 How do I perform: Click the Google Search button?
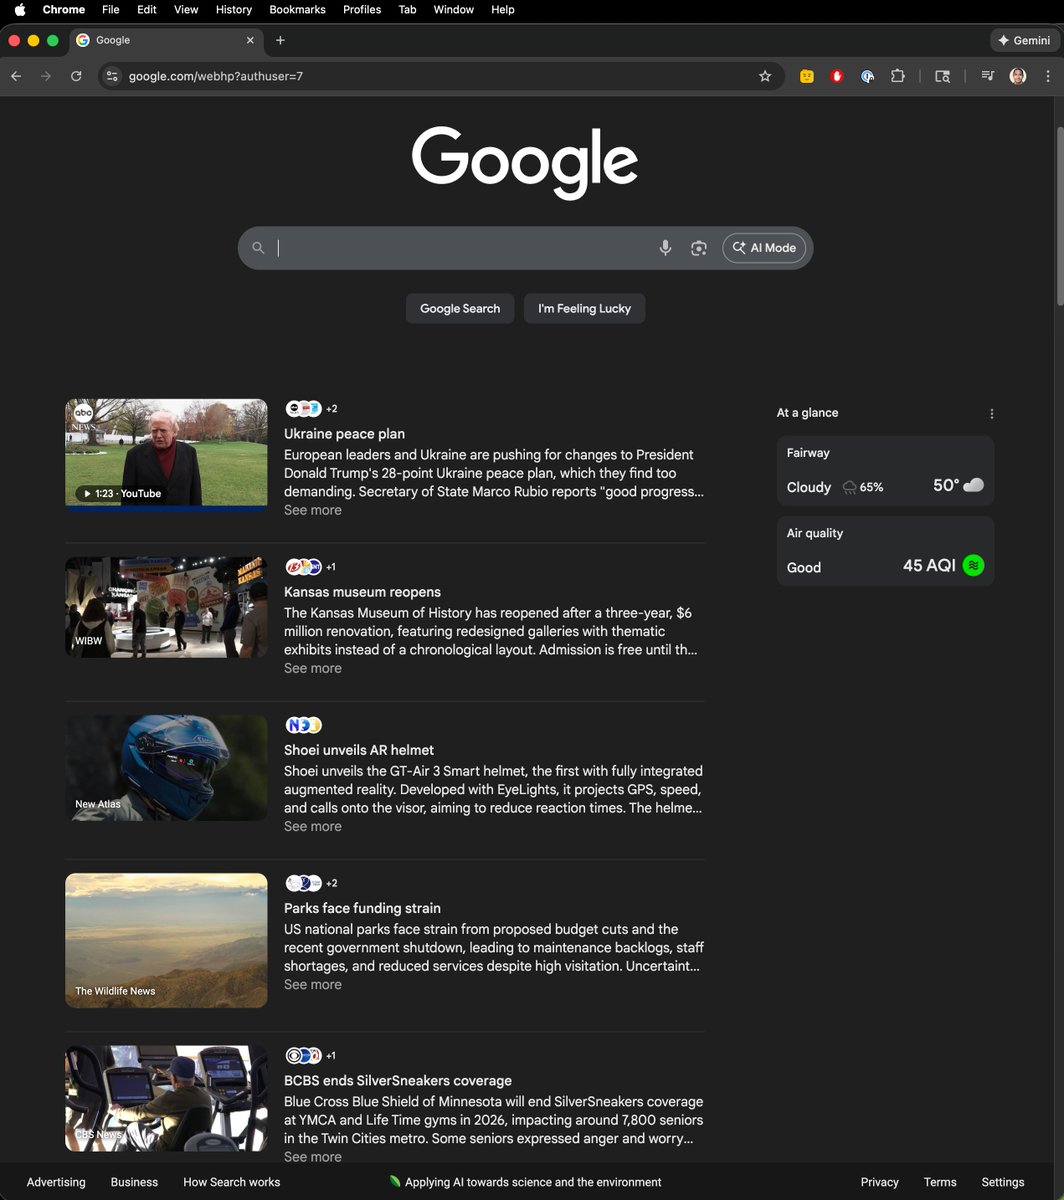coord(460,308)
